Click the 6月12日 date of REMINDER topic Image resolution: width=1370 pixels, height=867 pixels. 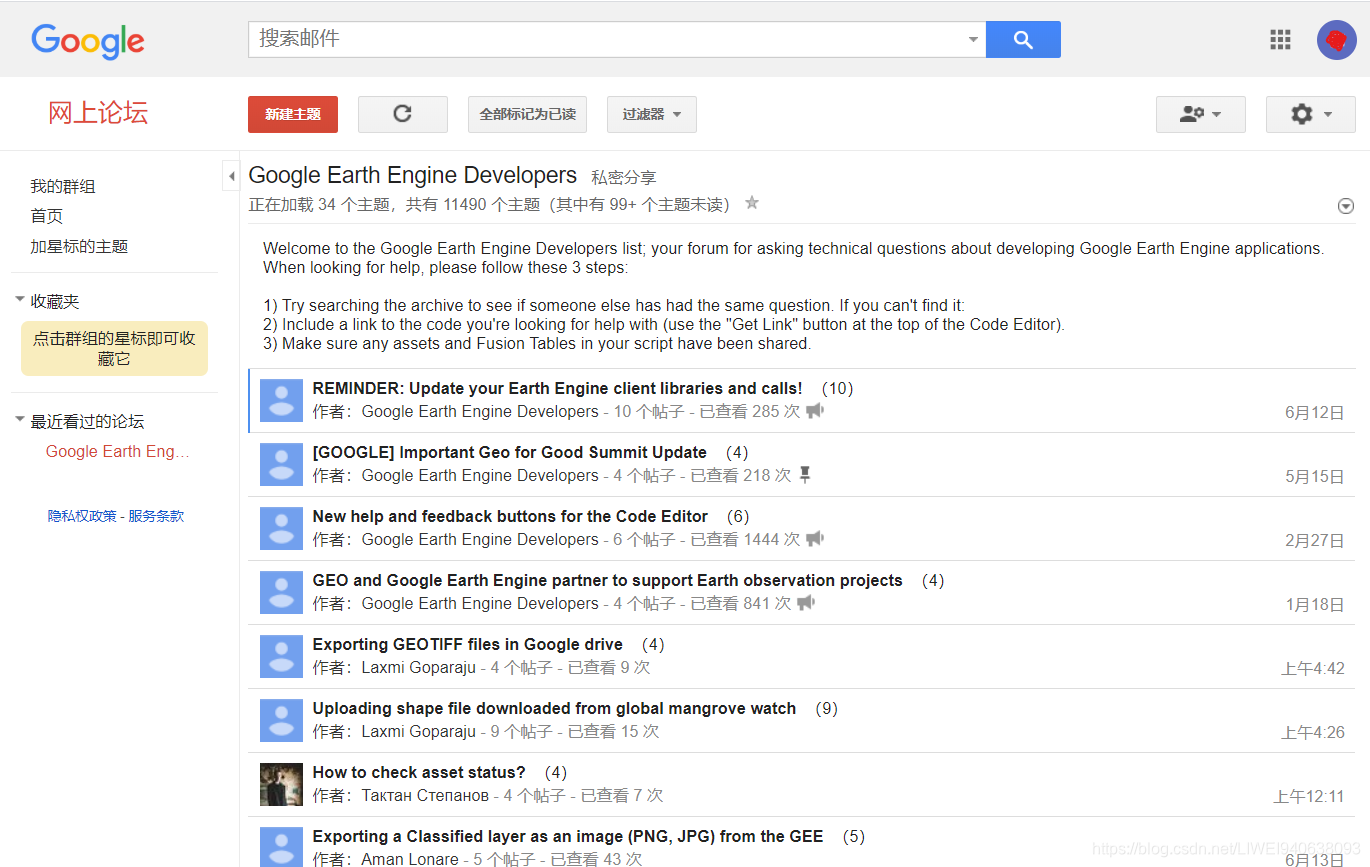[x=1314, y=412]
